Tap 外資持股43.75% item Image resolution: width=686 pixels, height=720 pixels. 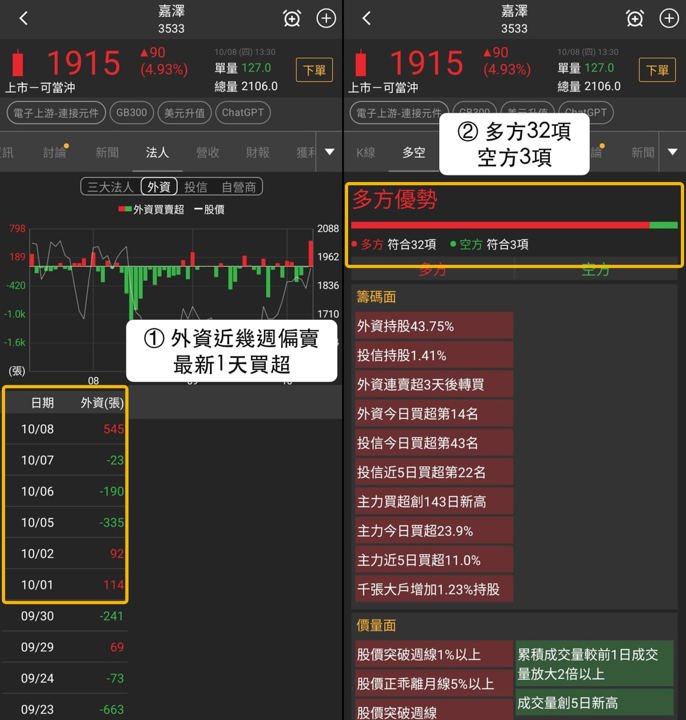tap(434, 326)
